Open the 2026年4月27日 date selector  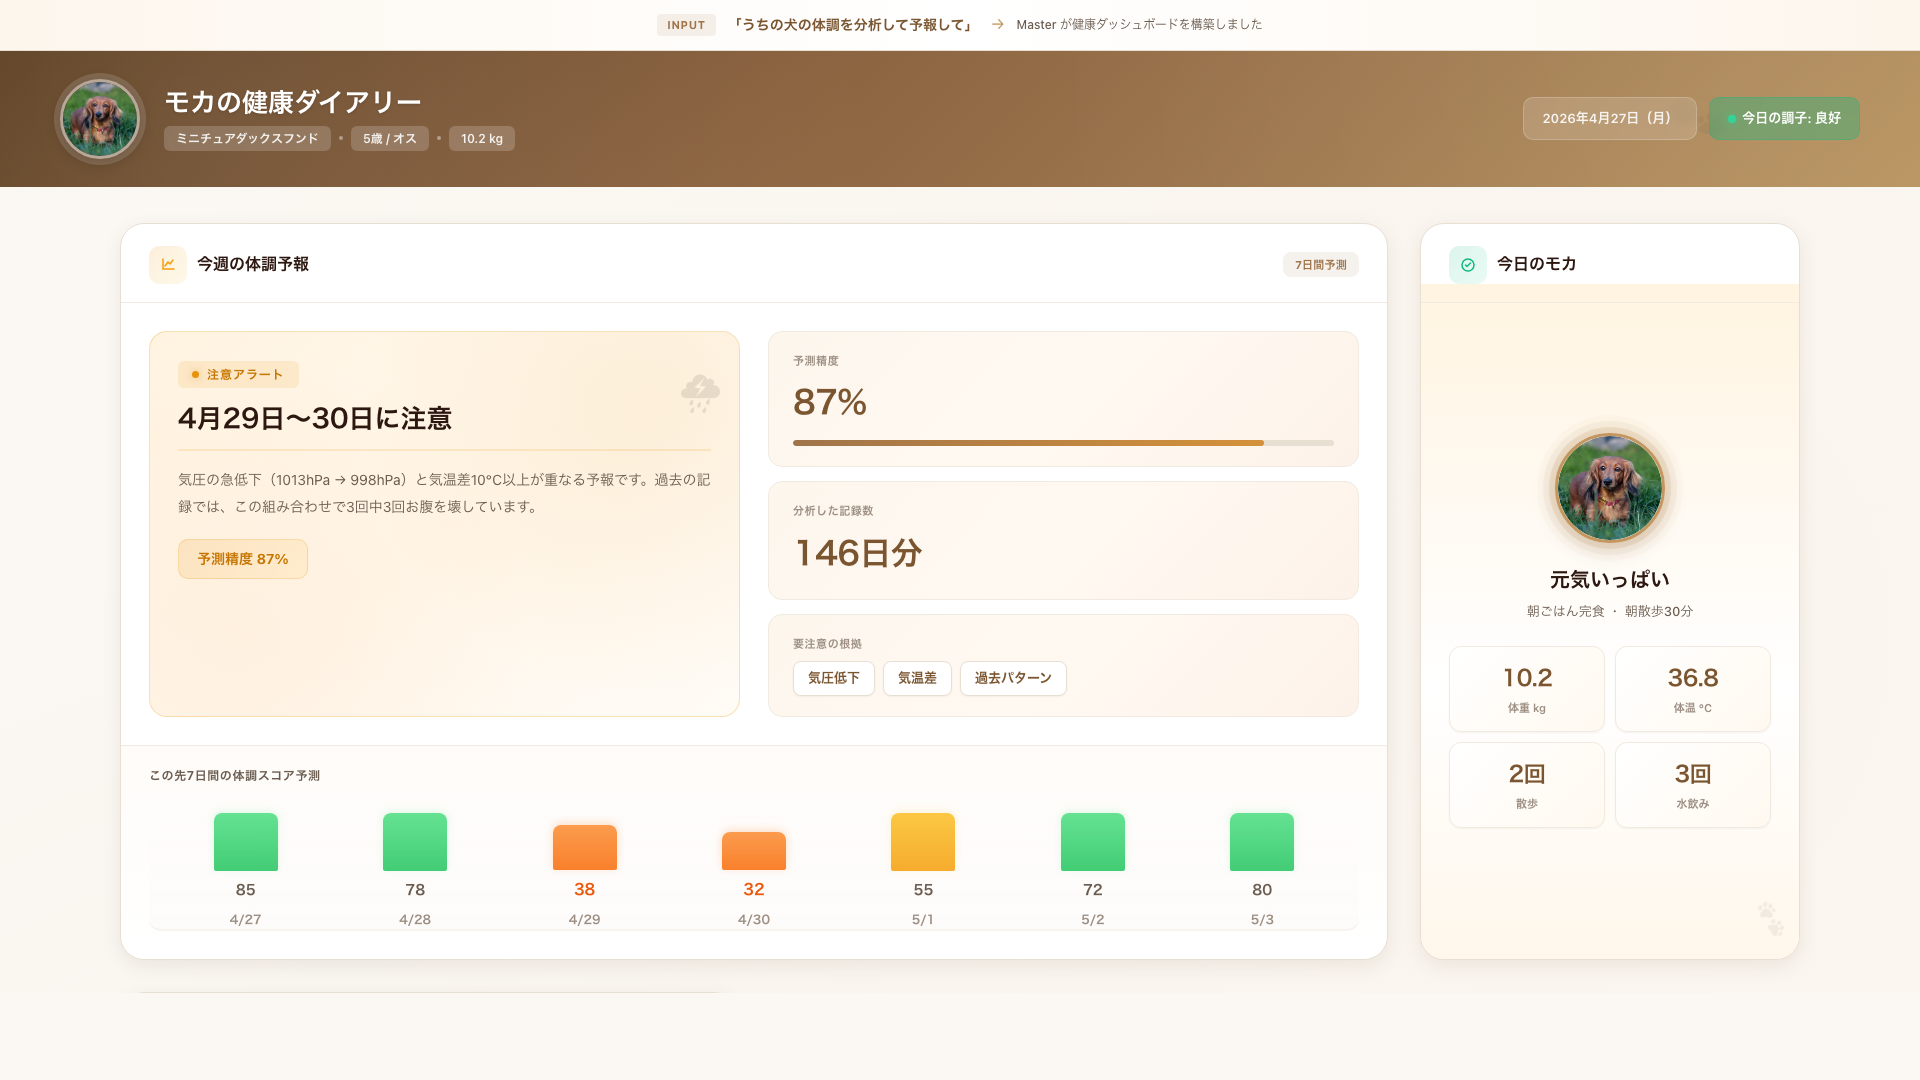1609,118
